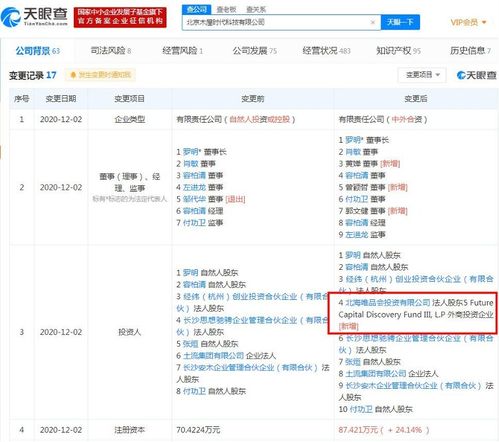Click the 变更日期 column header
This screenshot has height=442, width=499.
(61, 99)
